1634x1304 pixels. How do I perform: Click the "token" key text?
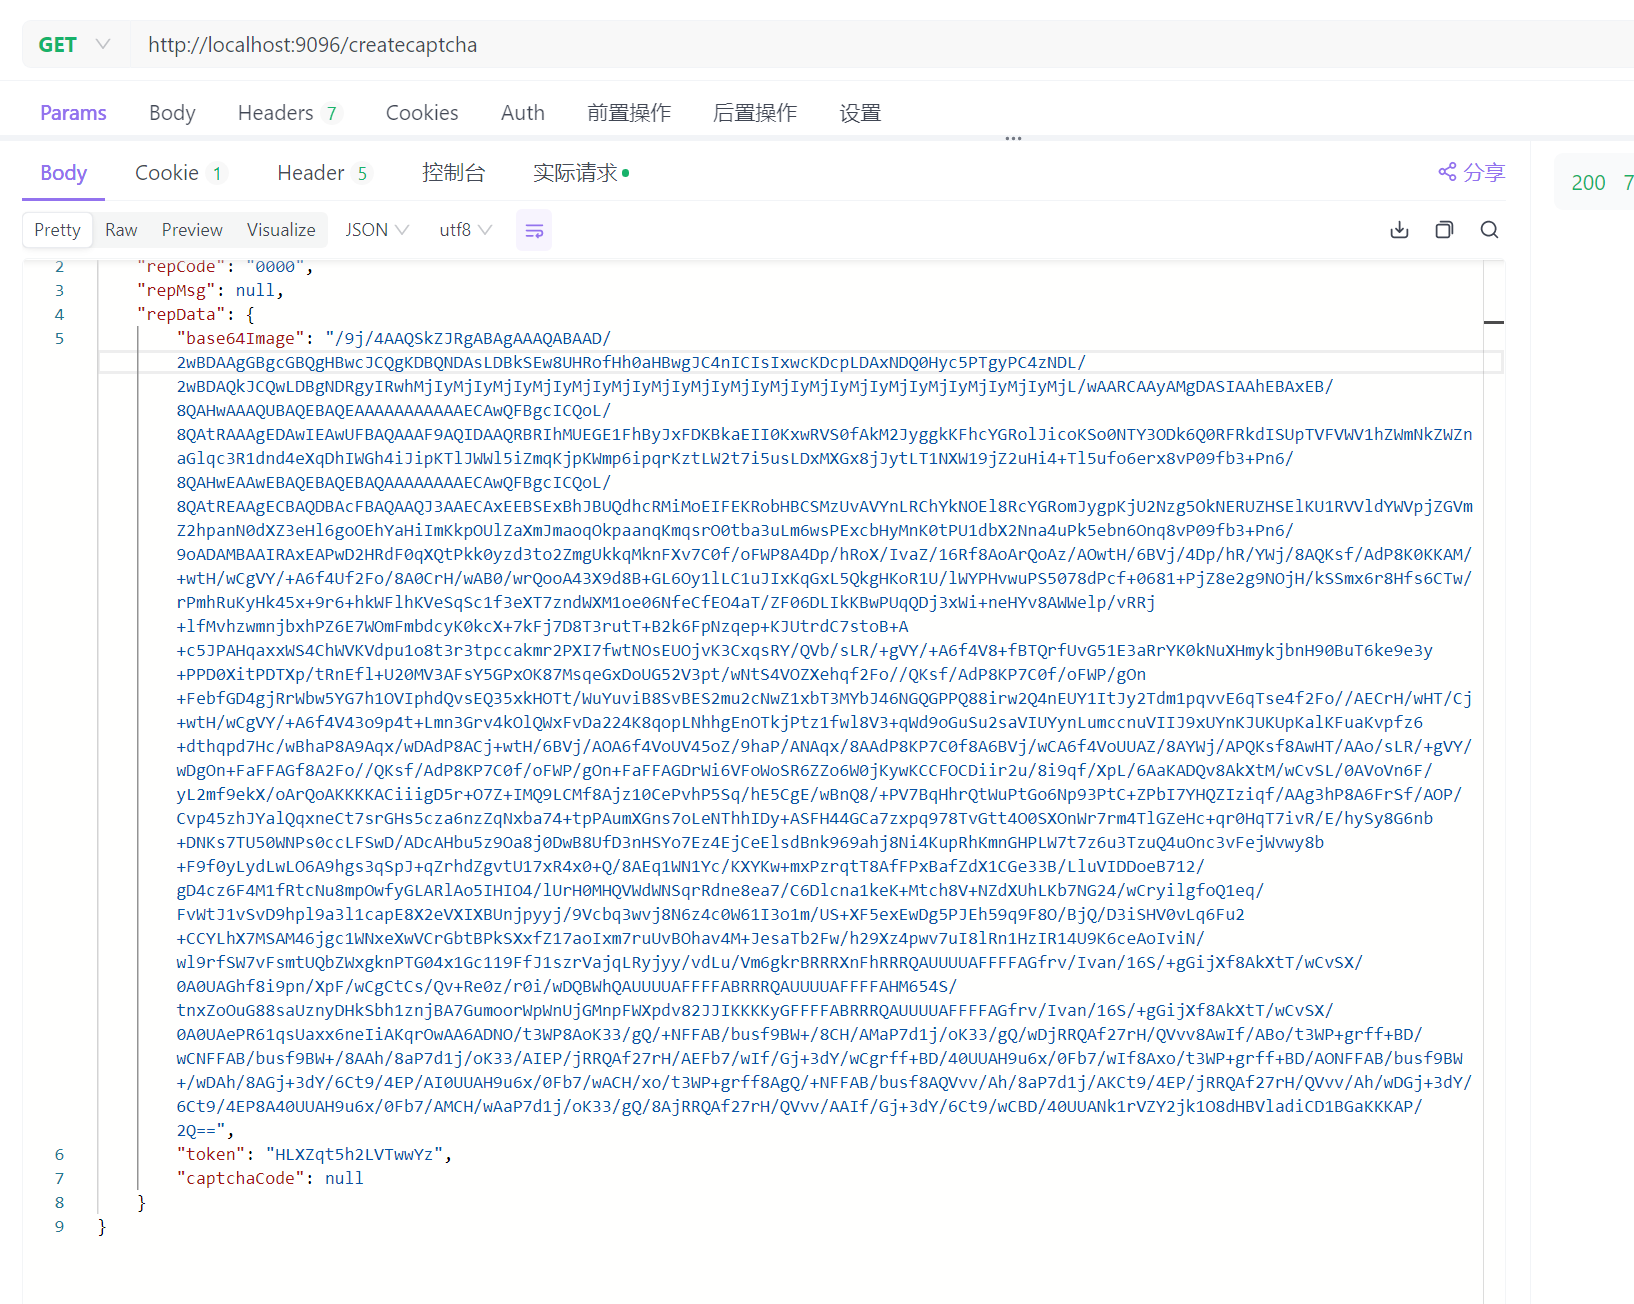click(x=211, y=1155)
